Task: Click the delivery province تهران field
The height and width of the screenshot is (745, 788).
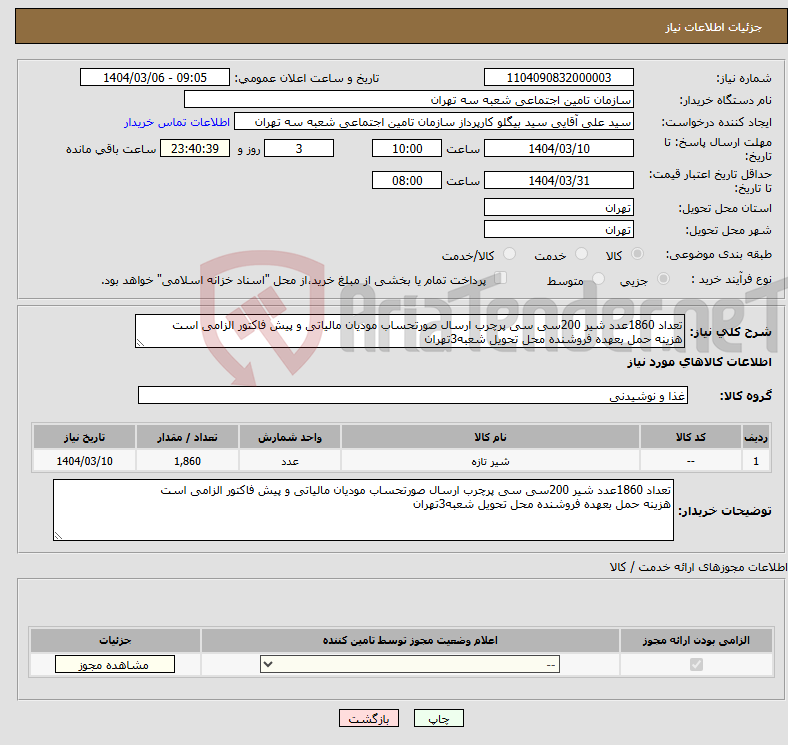Action: tap(559, 207)
